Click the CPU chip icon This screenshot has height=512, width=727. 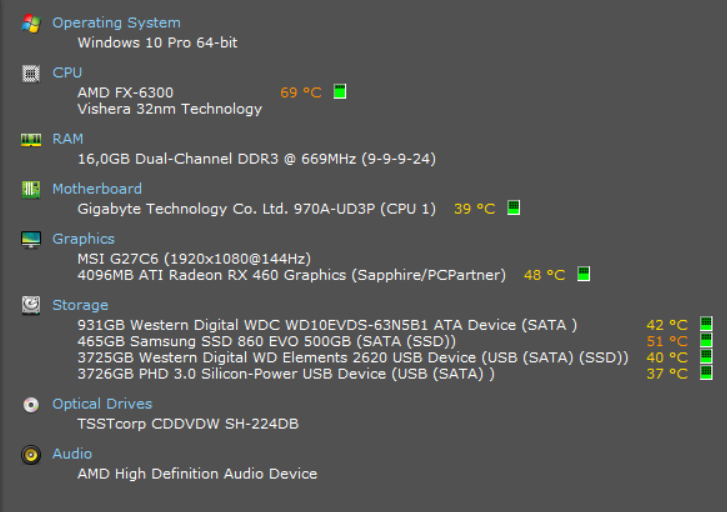click(31, 73)
